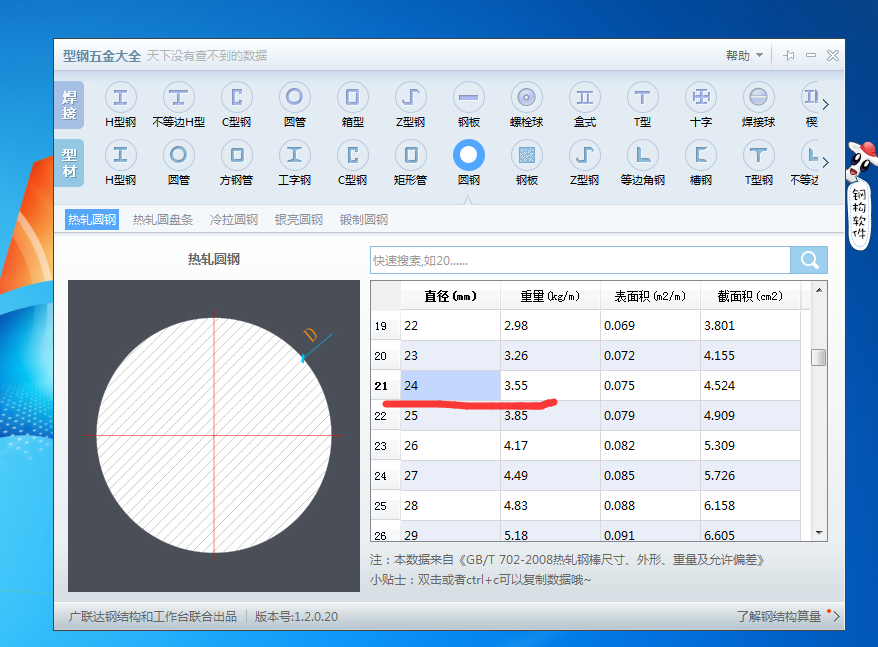Viewport: 878px width, 647px height.
Task: Select Z型钢 in the 型材 row
Action: (585, 162)
